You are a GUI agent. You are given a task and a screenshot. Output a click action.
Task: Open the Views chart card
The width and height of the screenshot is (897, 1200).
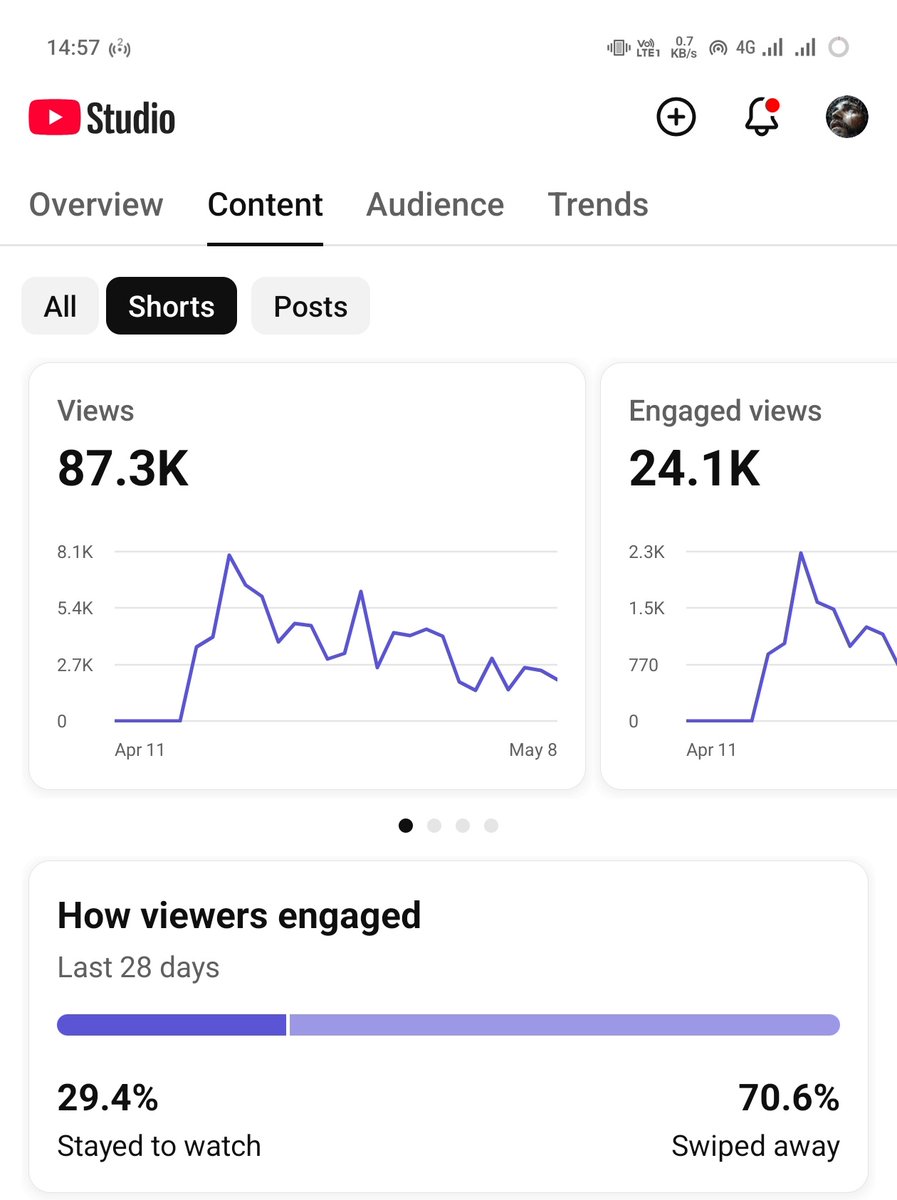pyautogui.click(x=307, y=576)
